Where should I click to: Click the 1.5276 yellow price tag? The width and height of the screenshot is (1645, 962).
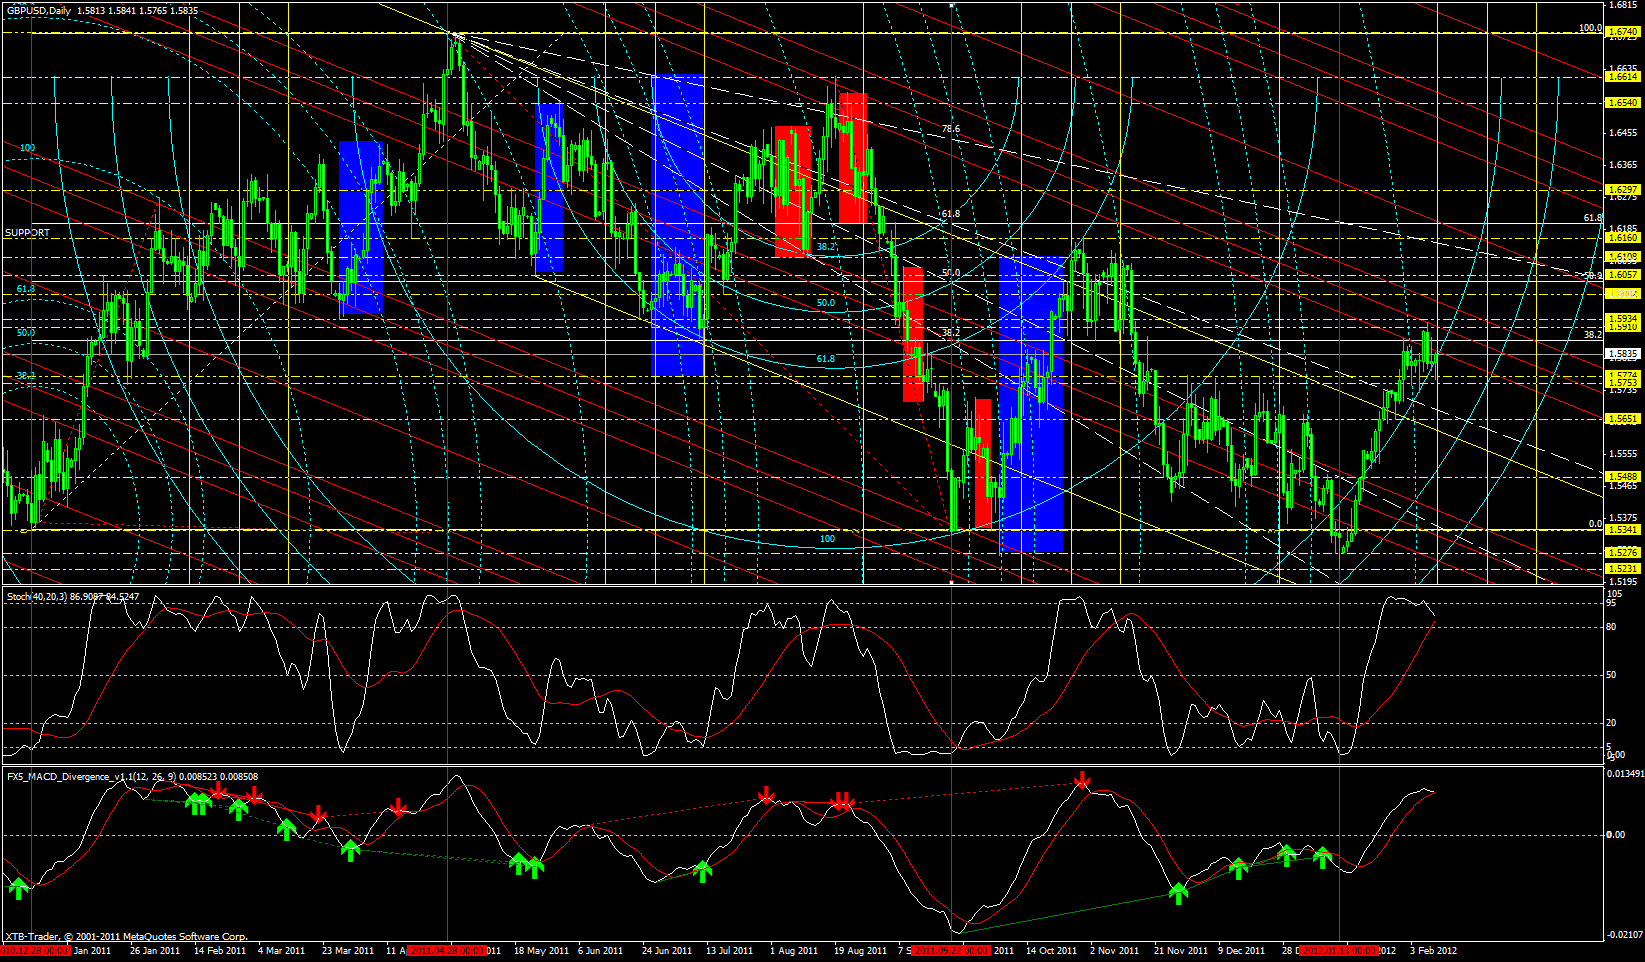[x=1622, y=552]
